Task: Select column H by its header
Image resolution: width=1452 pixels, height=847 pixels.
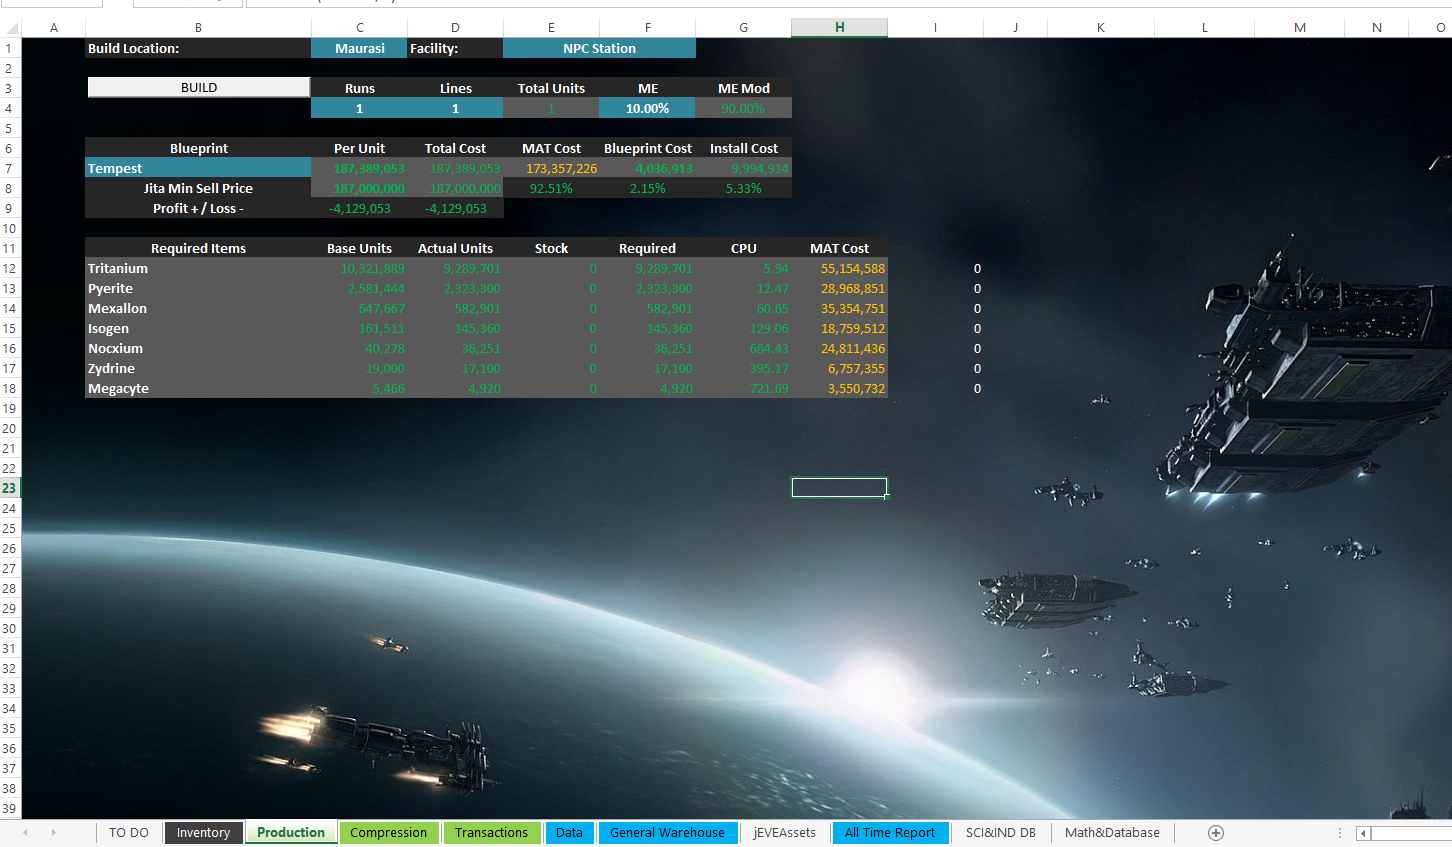Action: [x=839, y=27]
